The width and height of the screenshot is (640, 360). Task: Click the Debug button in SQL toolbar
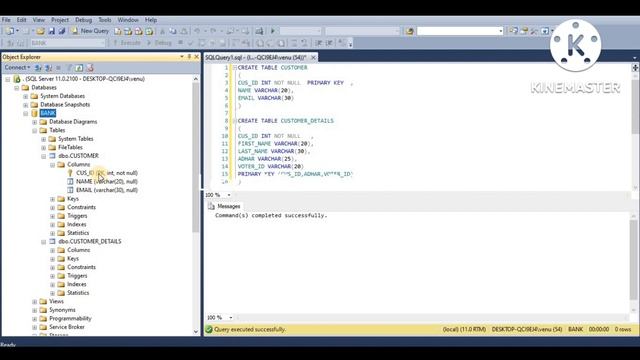tap(159, 43)
